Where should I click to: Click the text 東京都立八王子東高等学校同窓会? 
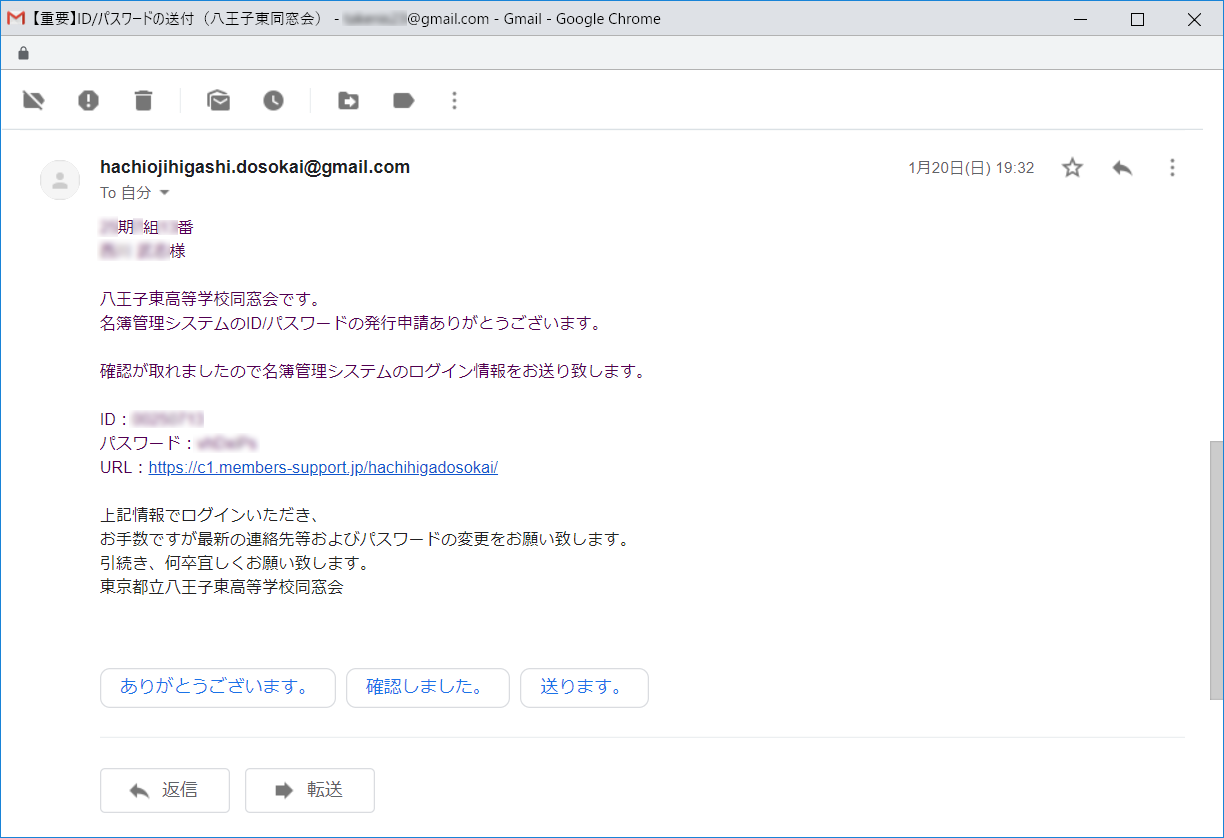point(222,587)
